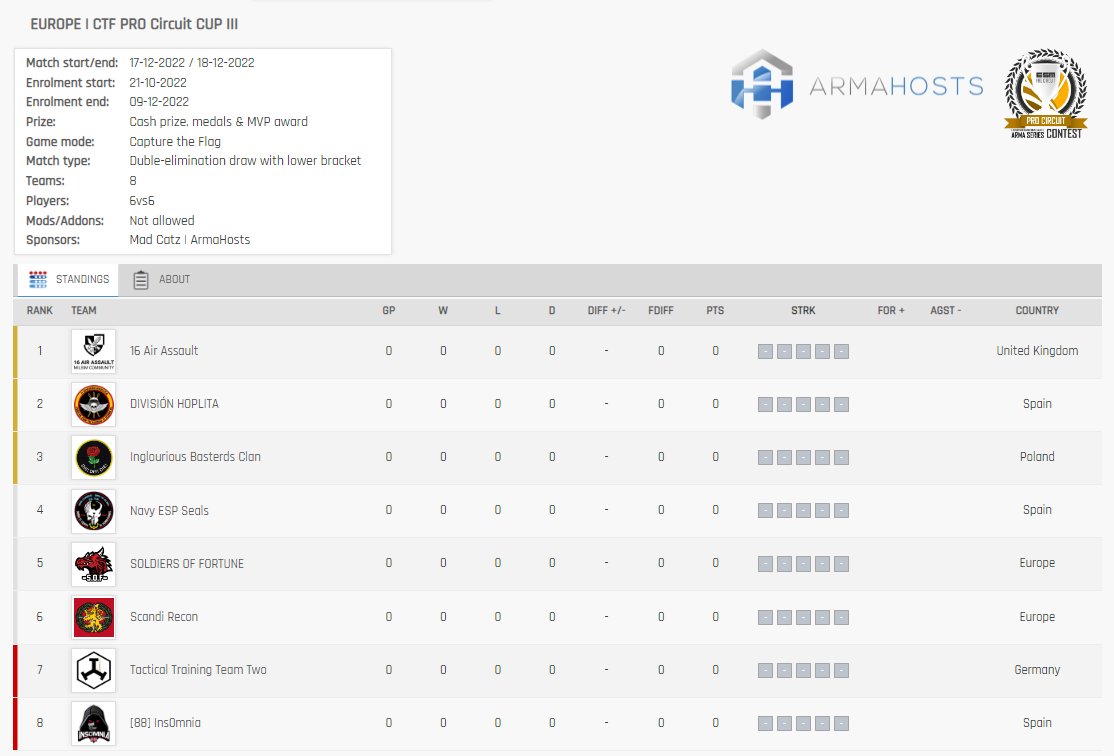Click the PTS column header
The height and width of the screenshot is (756, 1114).
coord(715,310)
